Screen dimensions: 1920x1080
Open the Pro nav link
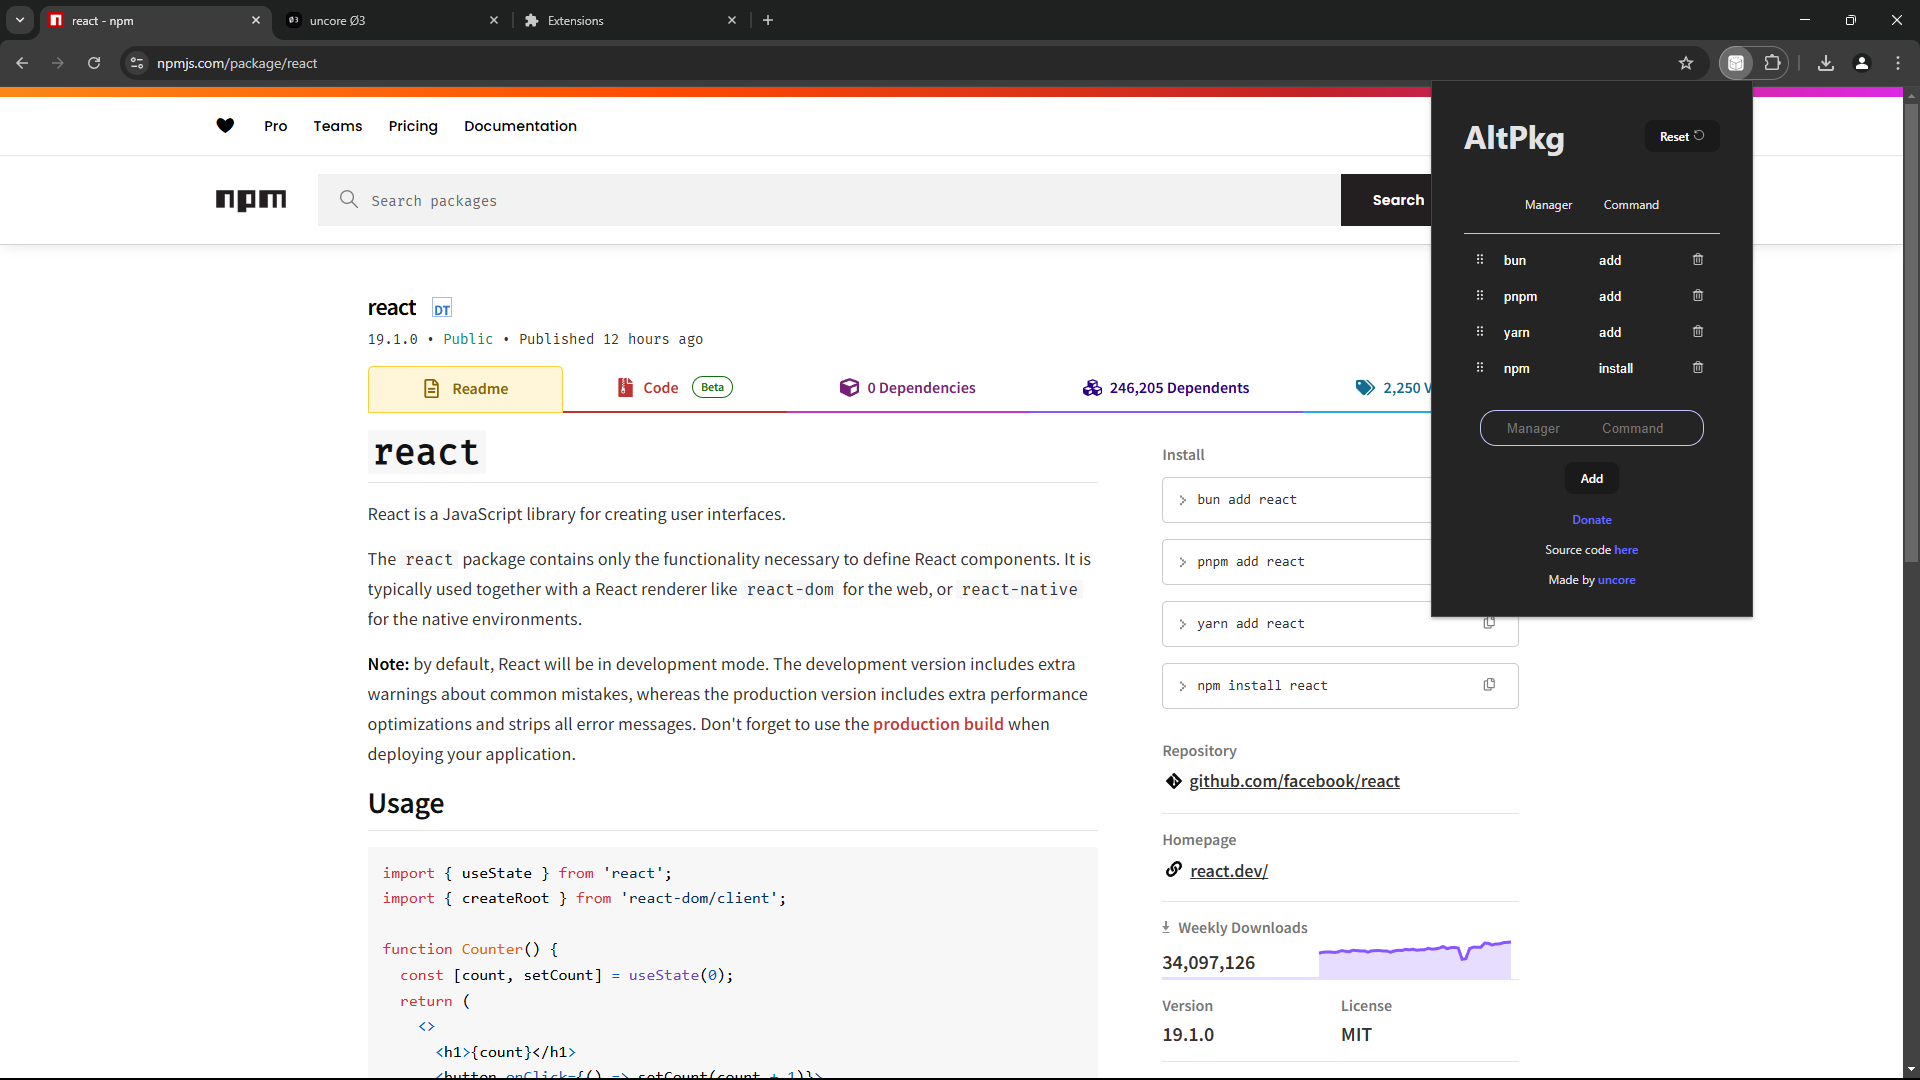pos(275,126)
